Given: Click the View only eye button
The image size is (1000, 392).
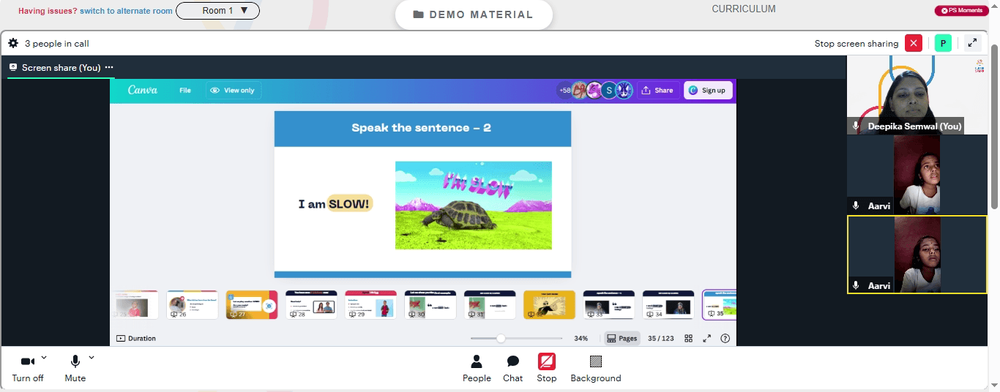Looking at the screenshot, I should 233,91.
